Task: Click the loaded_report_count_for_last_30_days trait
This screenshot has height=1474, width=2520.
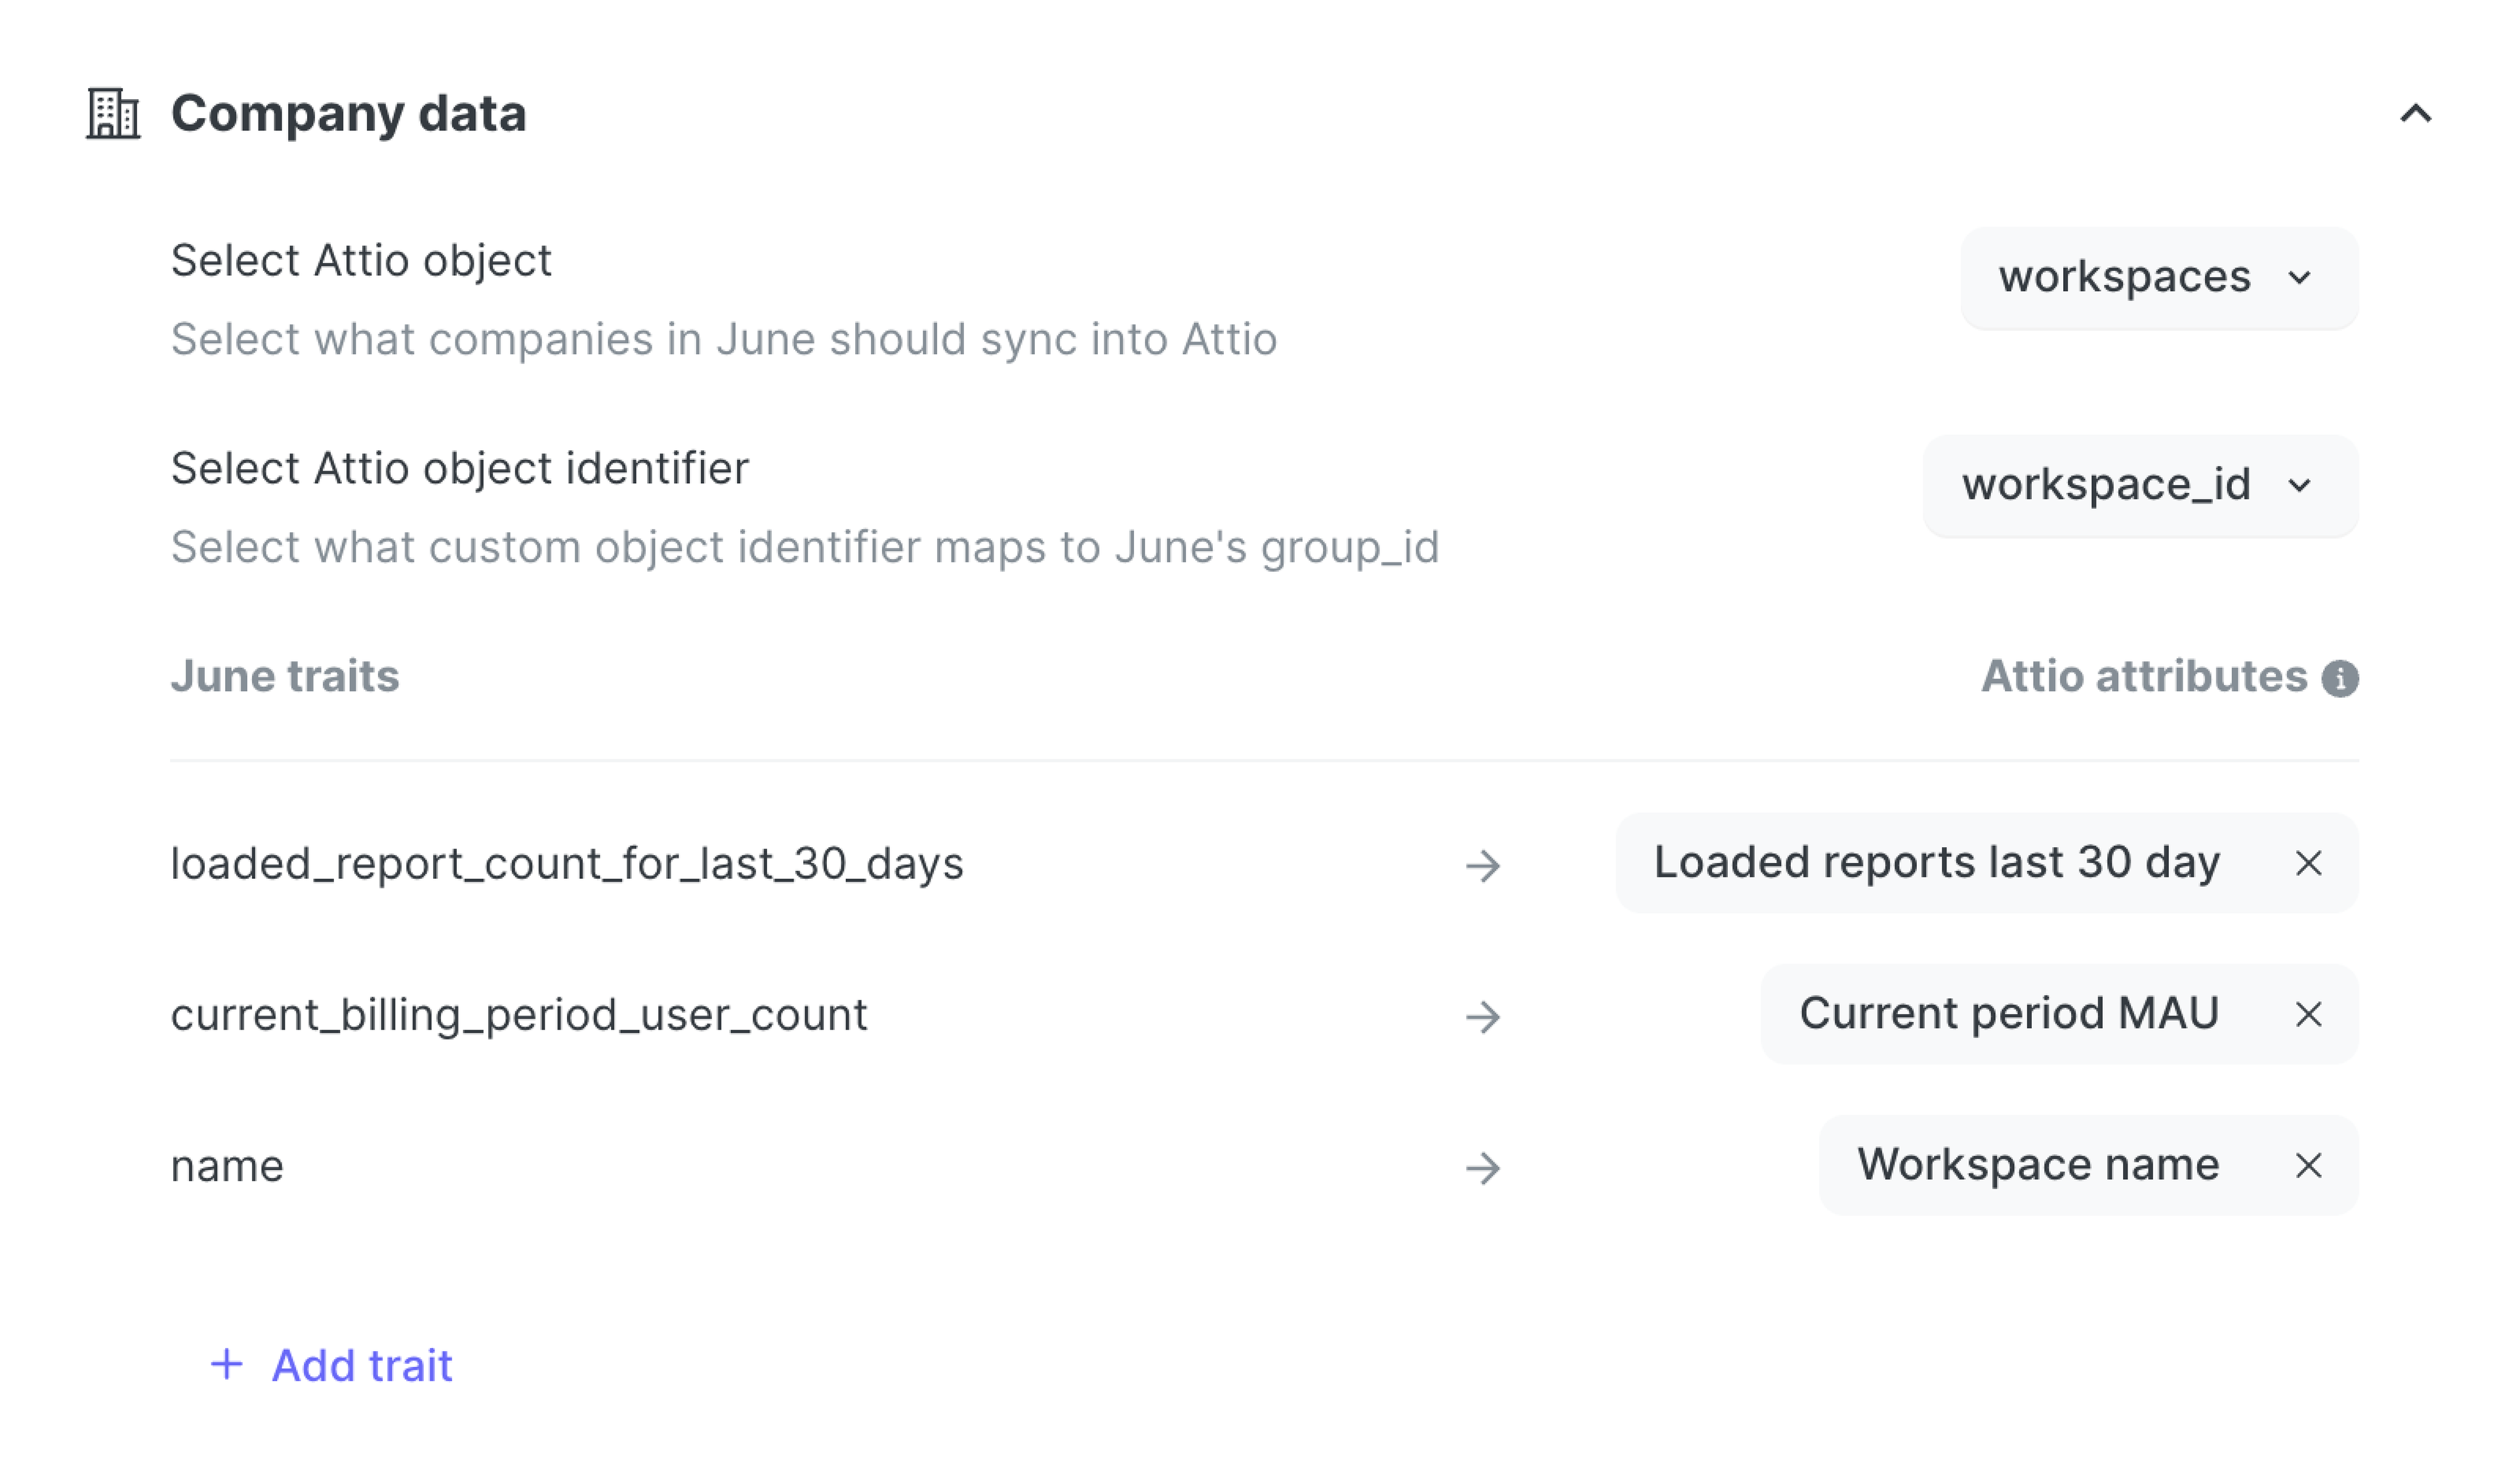Action: pyautogui.click(x=566, y=864)
